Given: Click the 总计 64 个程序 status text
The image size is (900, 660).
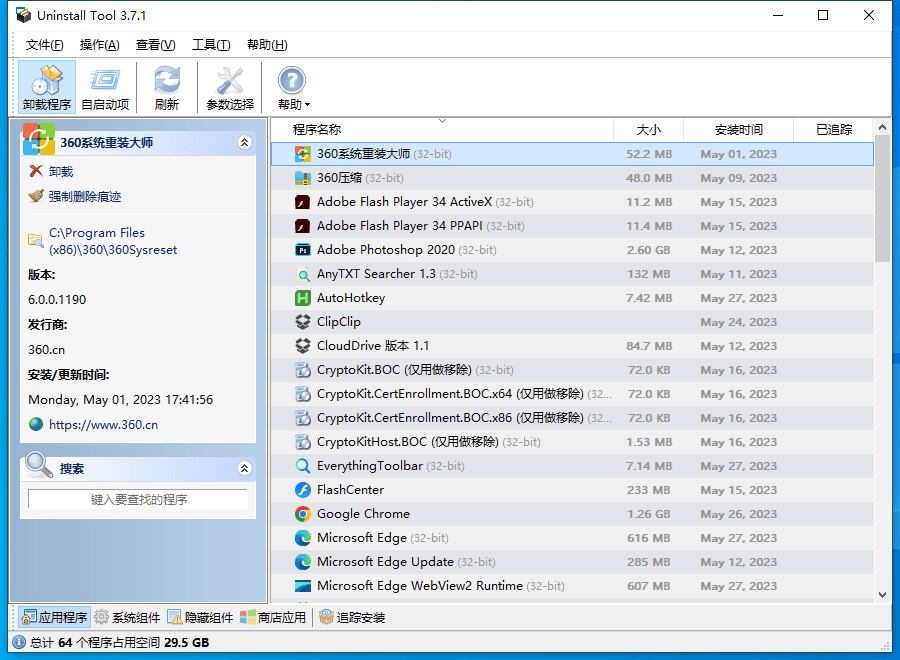Looking at the screenshot, I should 119,642.
